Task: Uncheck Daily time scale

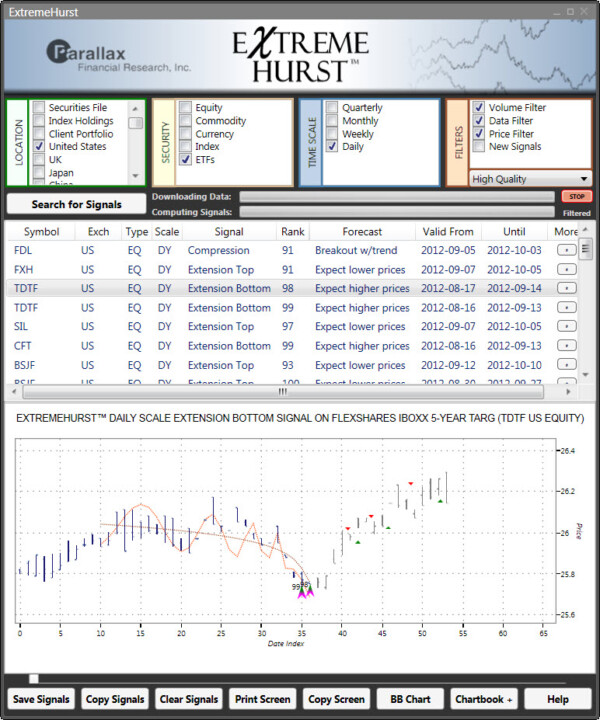Action: coord(332,146)
